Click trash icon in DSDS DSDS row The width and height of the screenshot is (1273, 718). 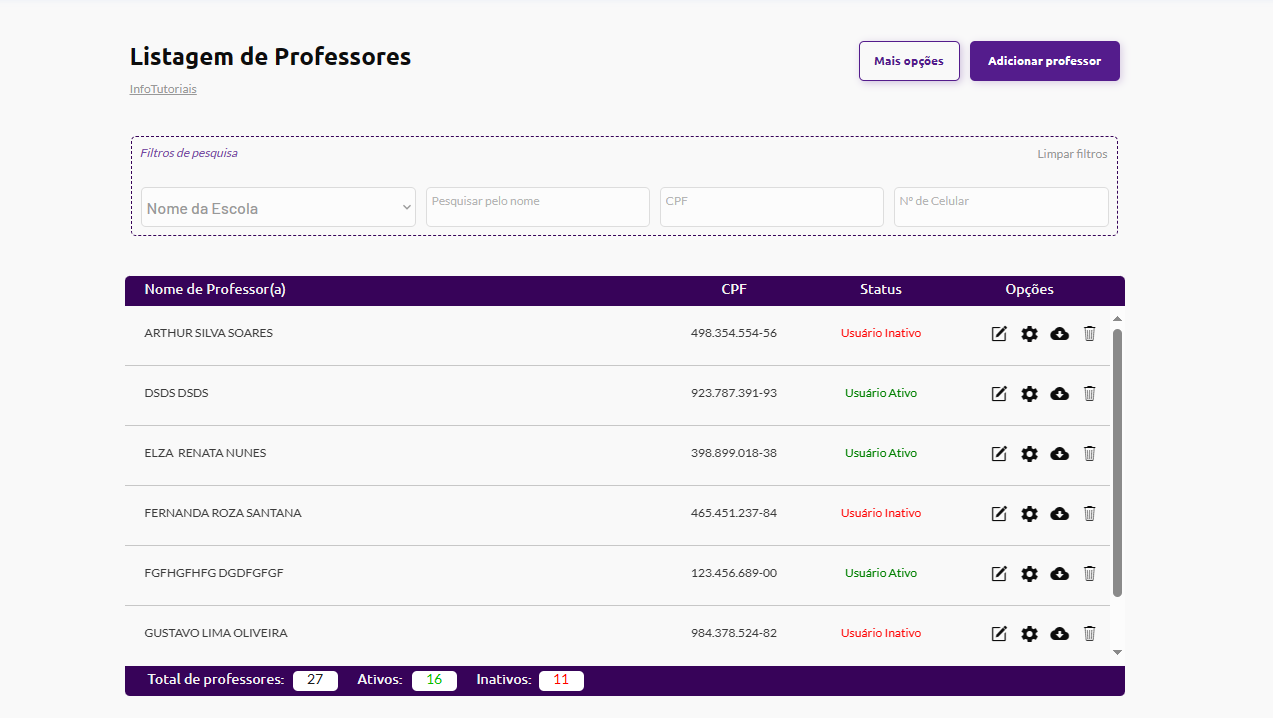click(x=1090, y=393)
